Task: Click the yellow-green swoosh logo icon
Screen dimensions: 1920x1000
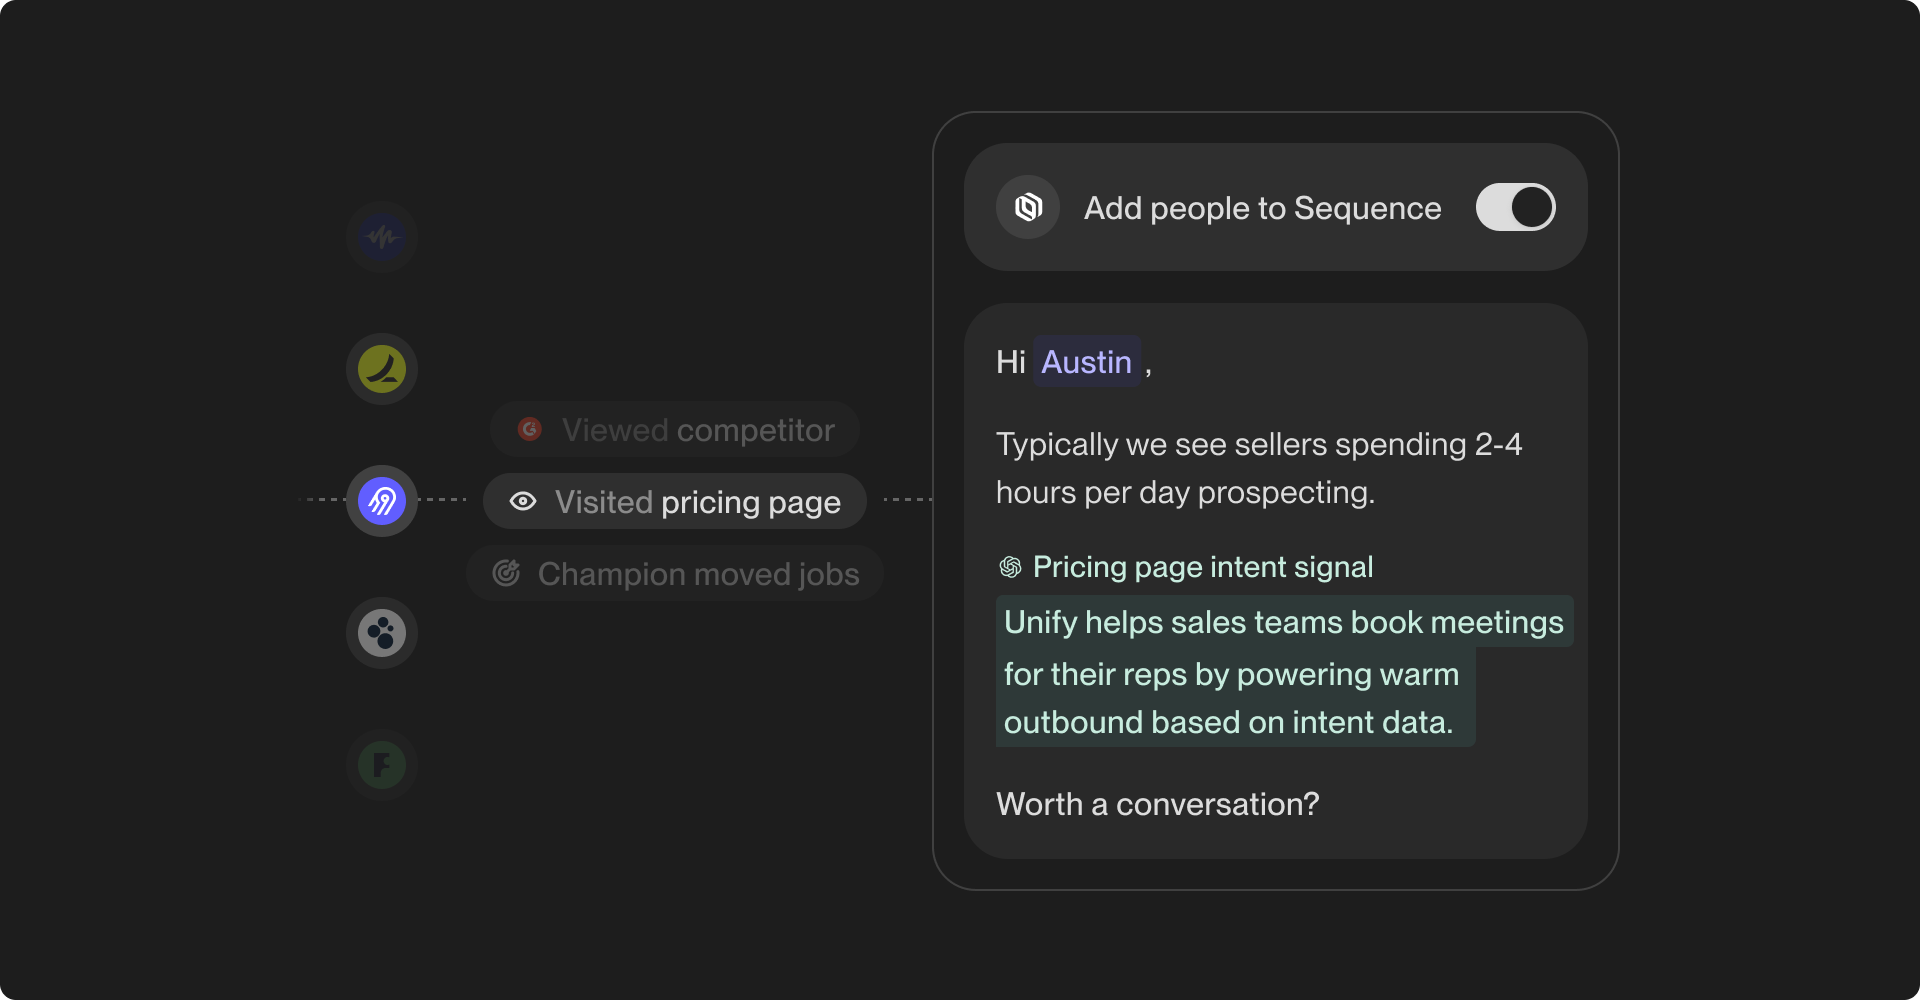Action: click(382, 369)
